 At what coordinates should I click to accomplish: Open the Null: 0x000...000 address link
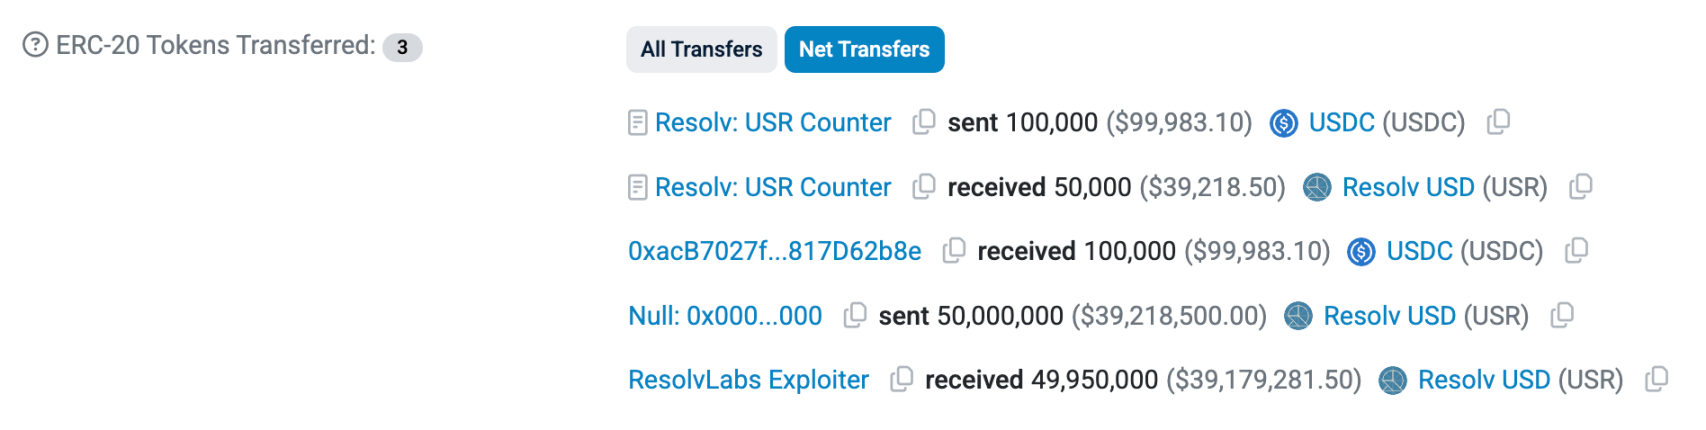(x=725, y=316)
